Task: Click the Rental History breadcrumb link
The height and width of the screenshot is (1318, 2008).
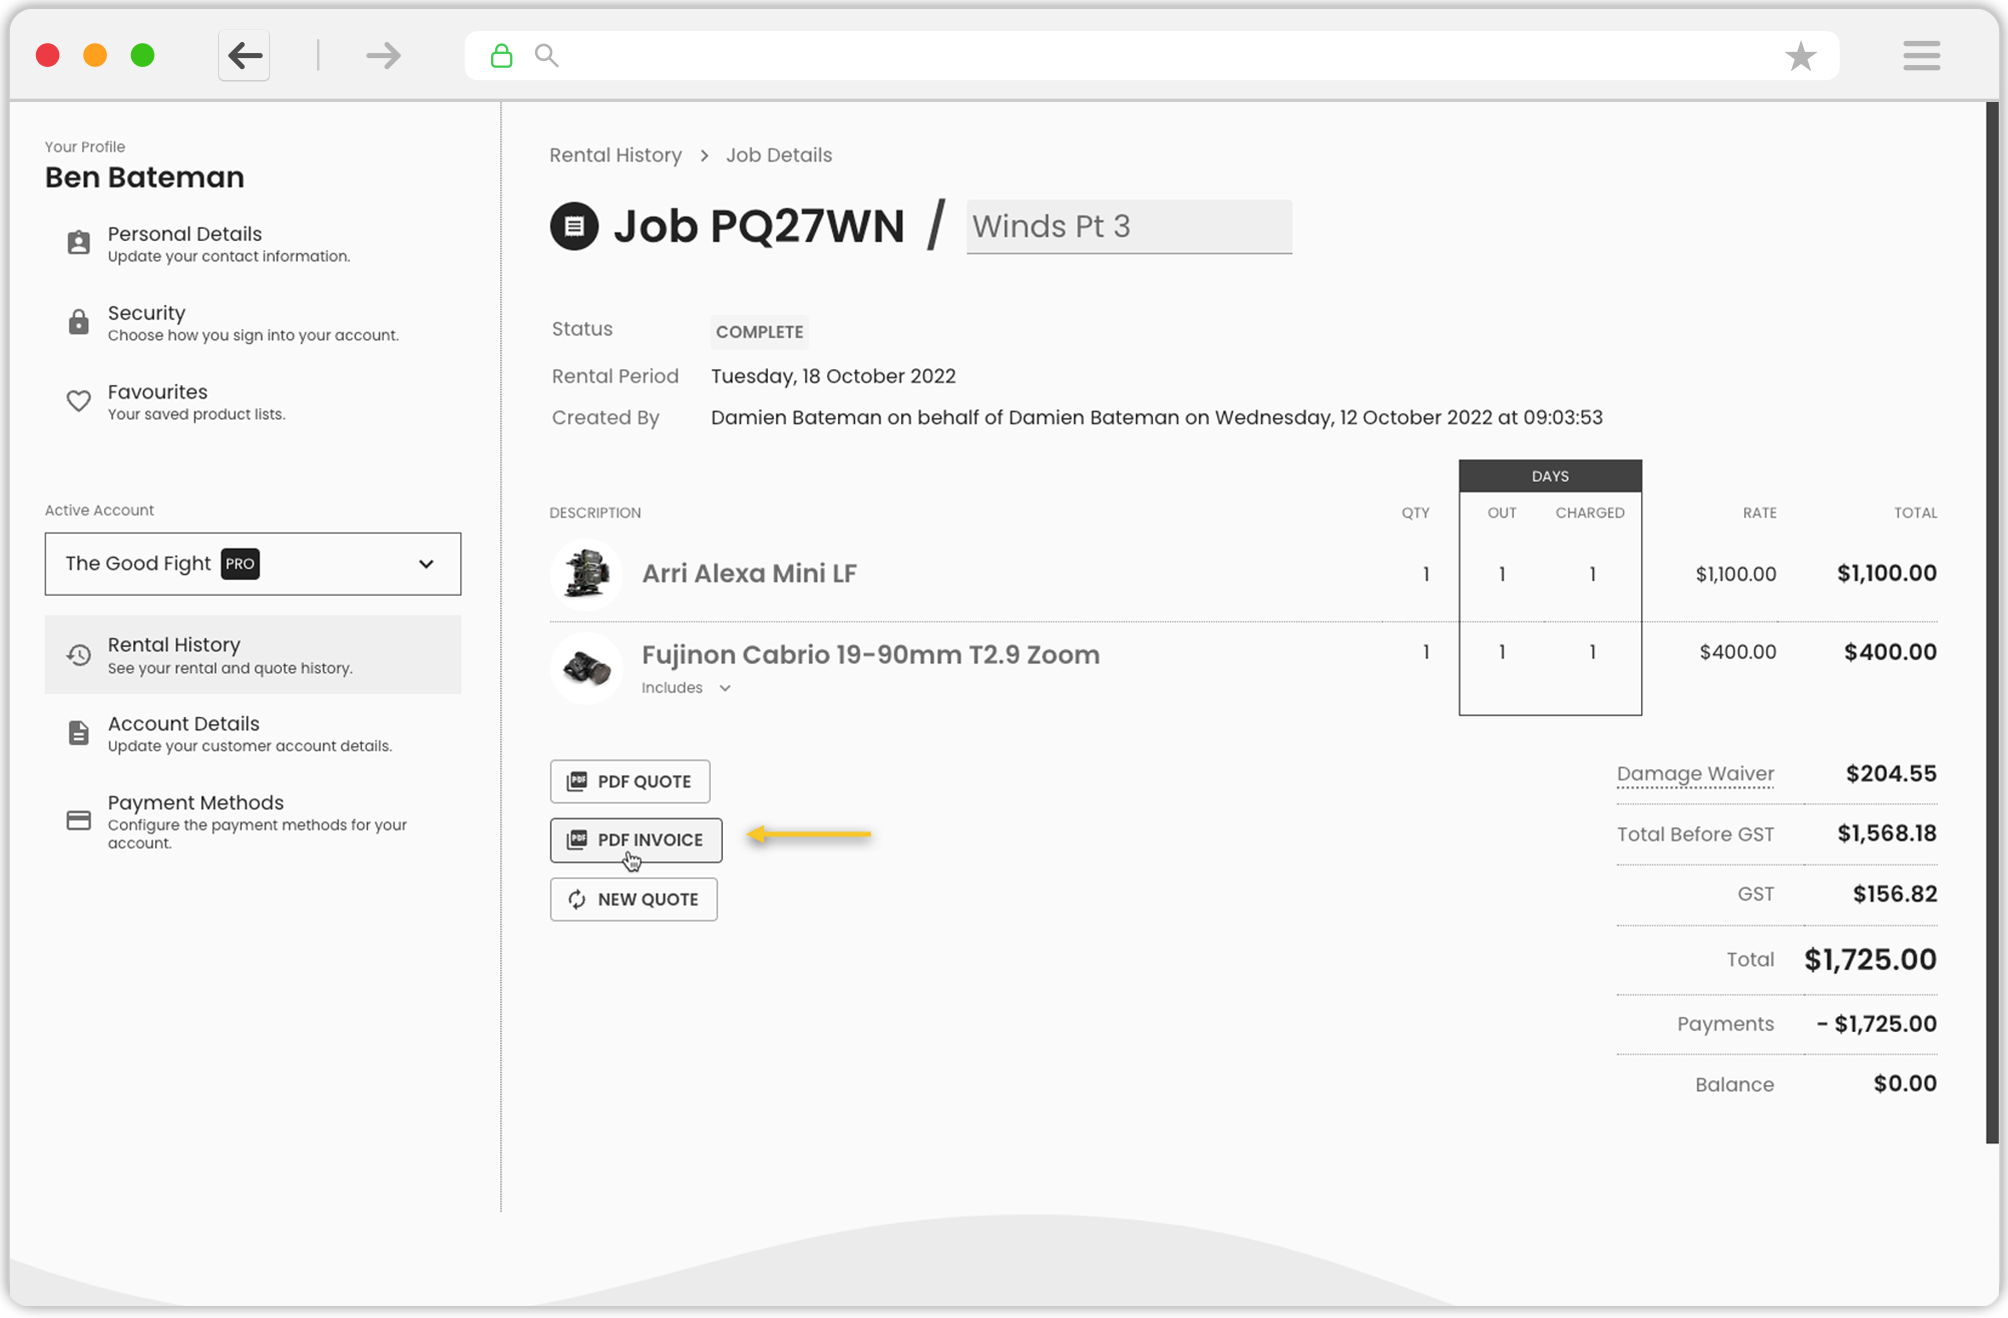Action: (615, 154)
